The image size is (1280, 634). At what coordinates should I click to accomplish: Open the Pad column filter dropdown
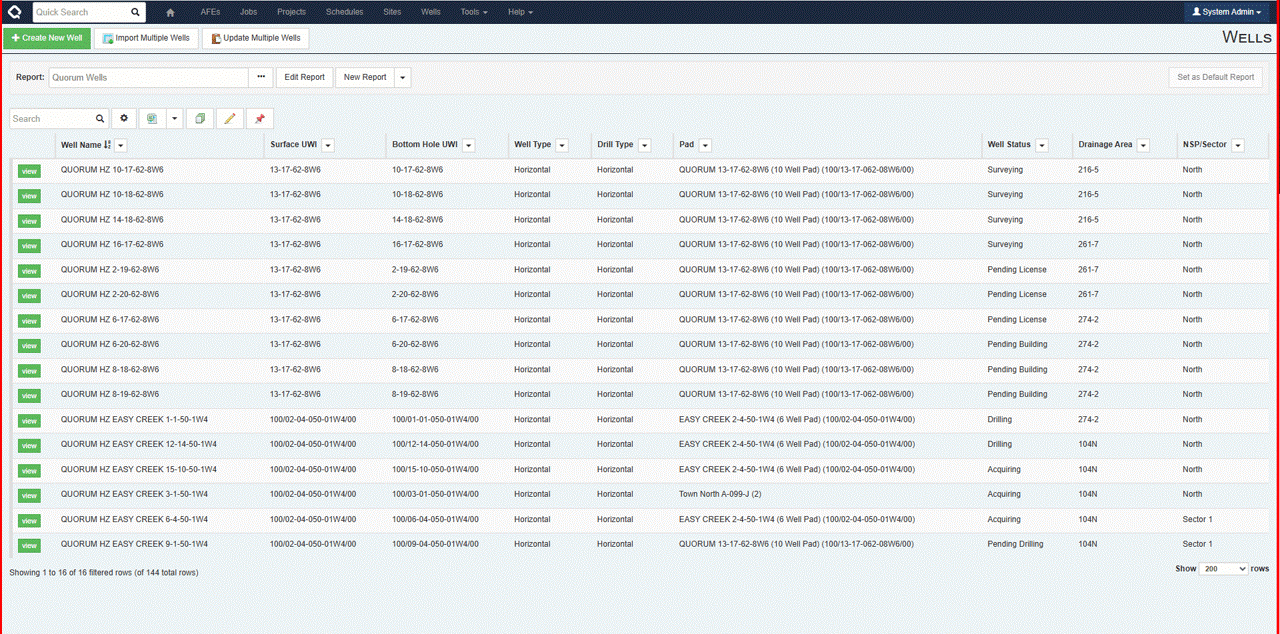point(705,145)
